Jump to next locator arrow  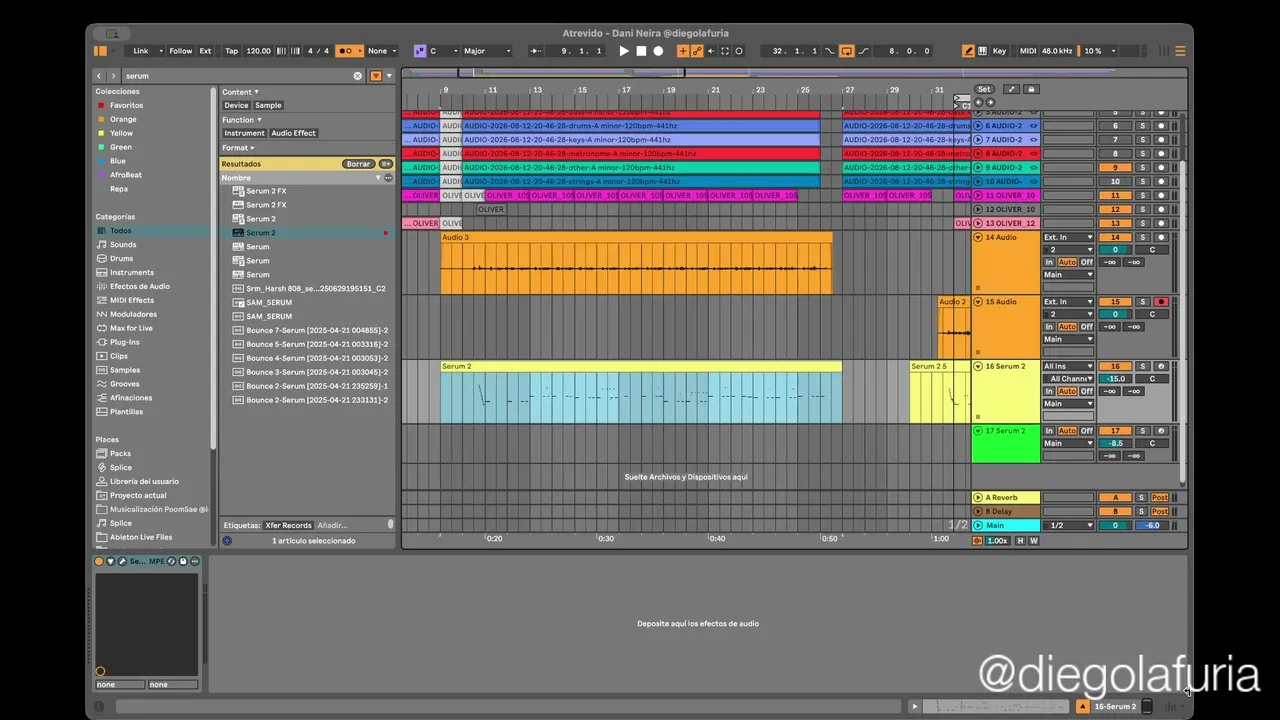pyautogui.click(x=991, y=102)
